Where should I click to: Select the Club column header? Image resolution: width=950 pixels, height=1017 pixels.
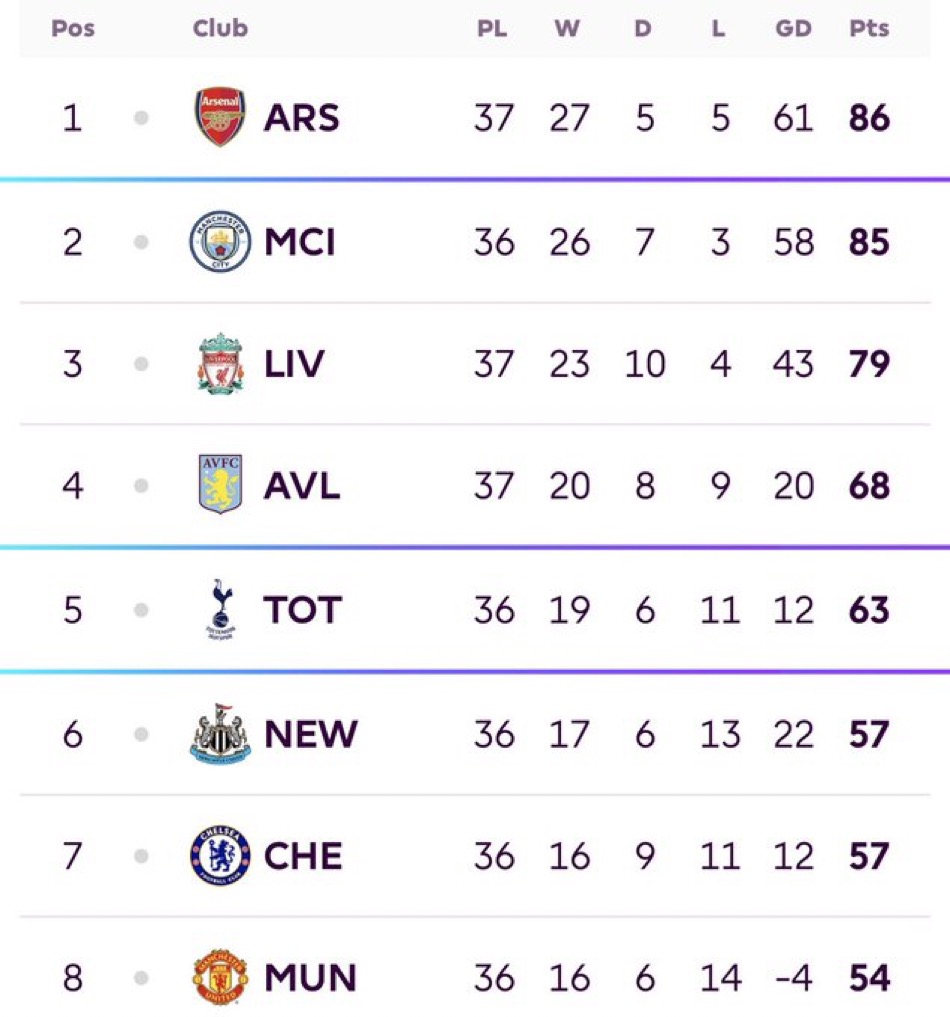coord(220,28)
